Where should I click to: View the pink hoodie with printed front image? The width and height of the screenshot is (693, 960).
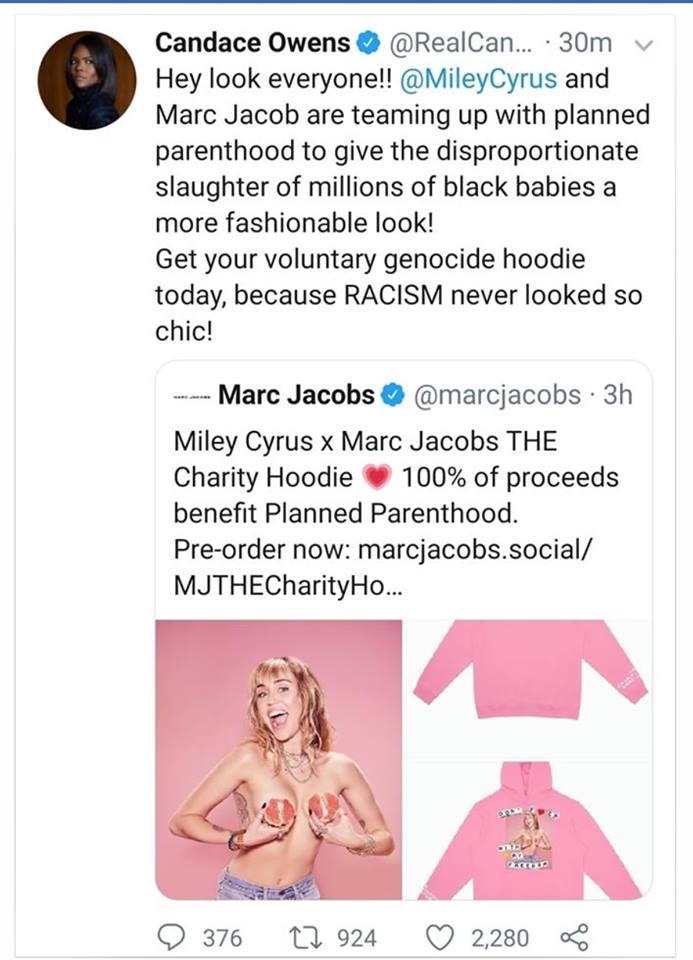point(530,831)
